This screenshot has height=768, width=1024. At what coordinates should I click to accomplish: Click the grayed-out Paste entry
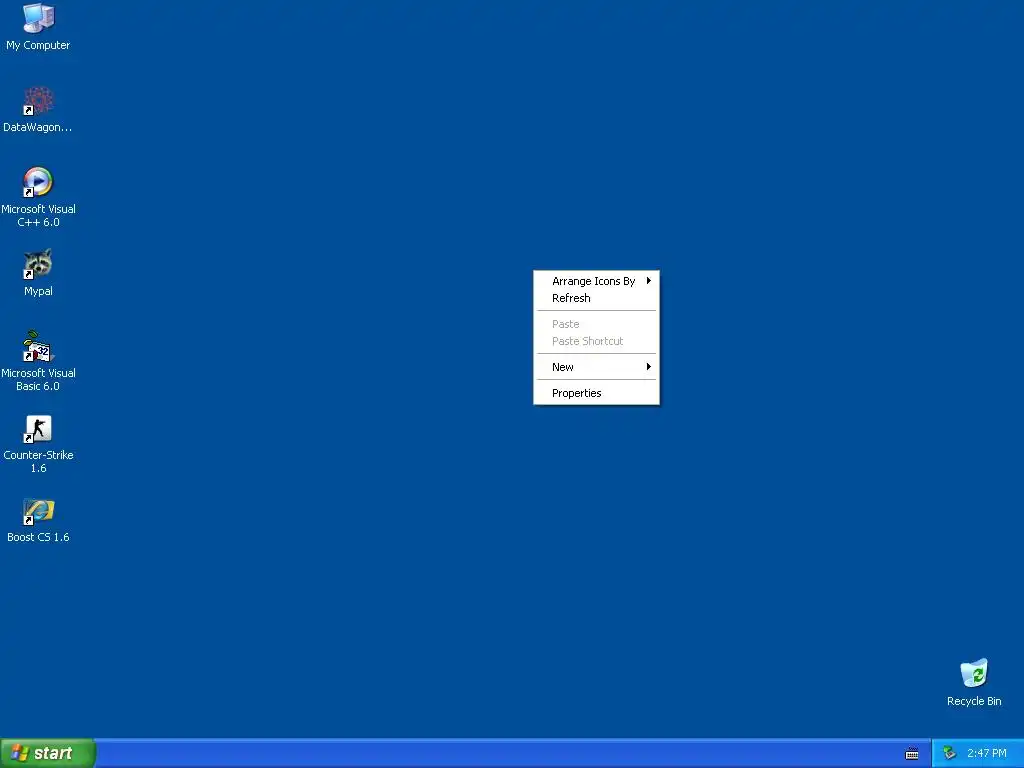pos(596,324)
